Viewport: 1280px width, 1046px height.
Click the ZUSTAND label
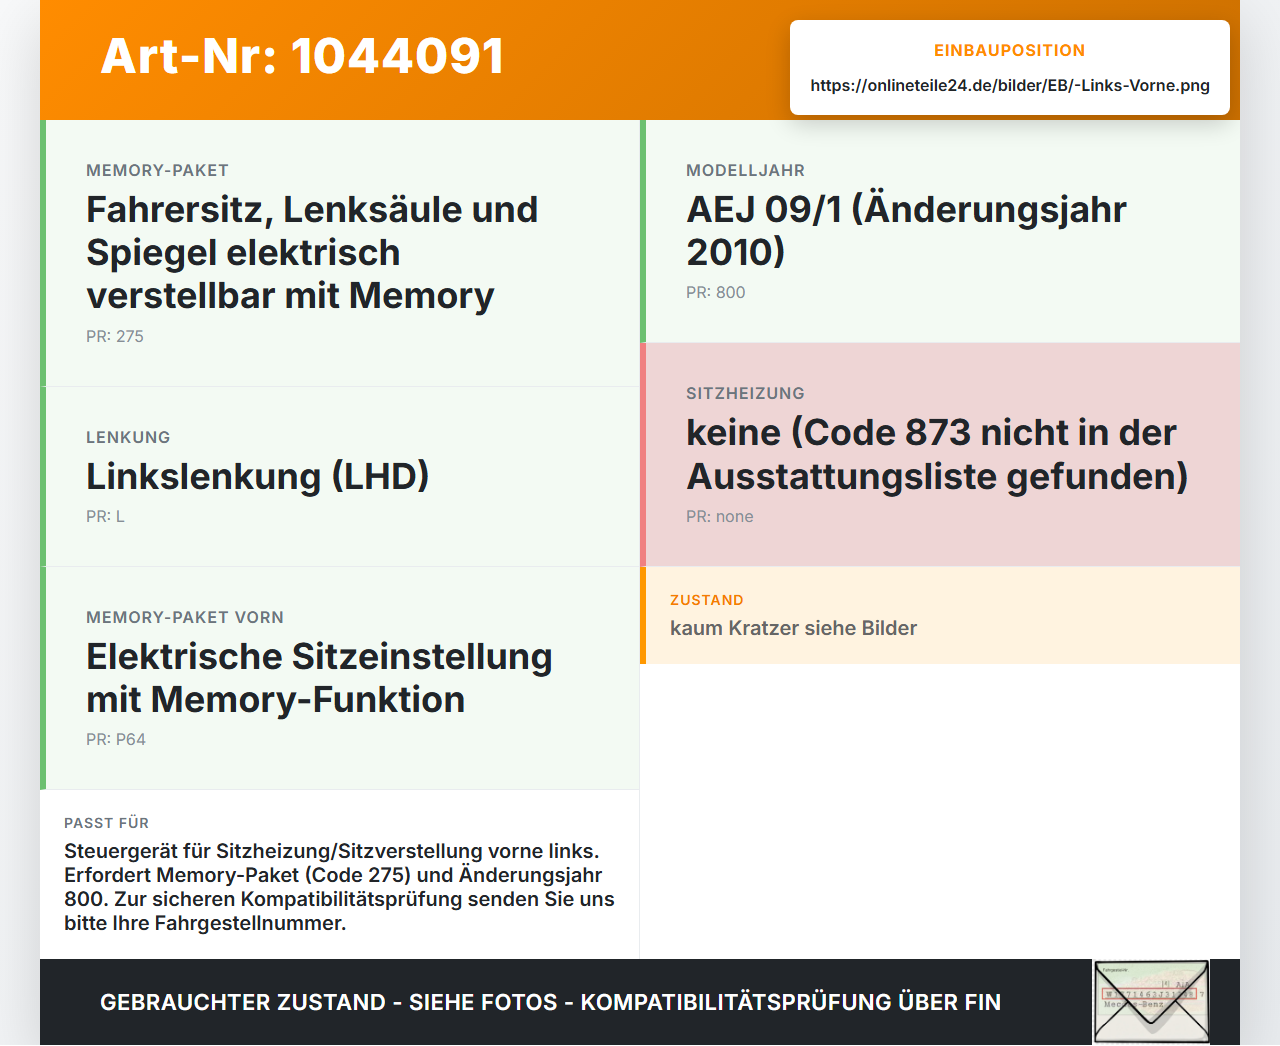coord(707,600)
